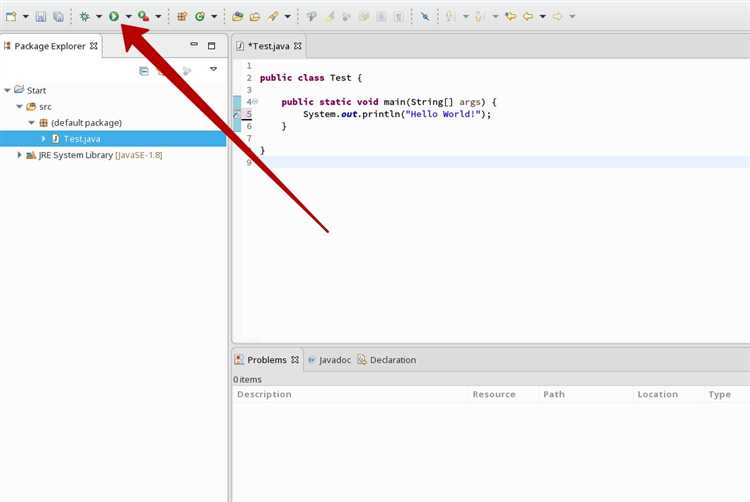Viewport: 750px width, 502px height.
Task: Expand the JRE System Library node
Action: pos(20,155)
